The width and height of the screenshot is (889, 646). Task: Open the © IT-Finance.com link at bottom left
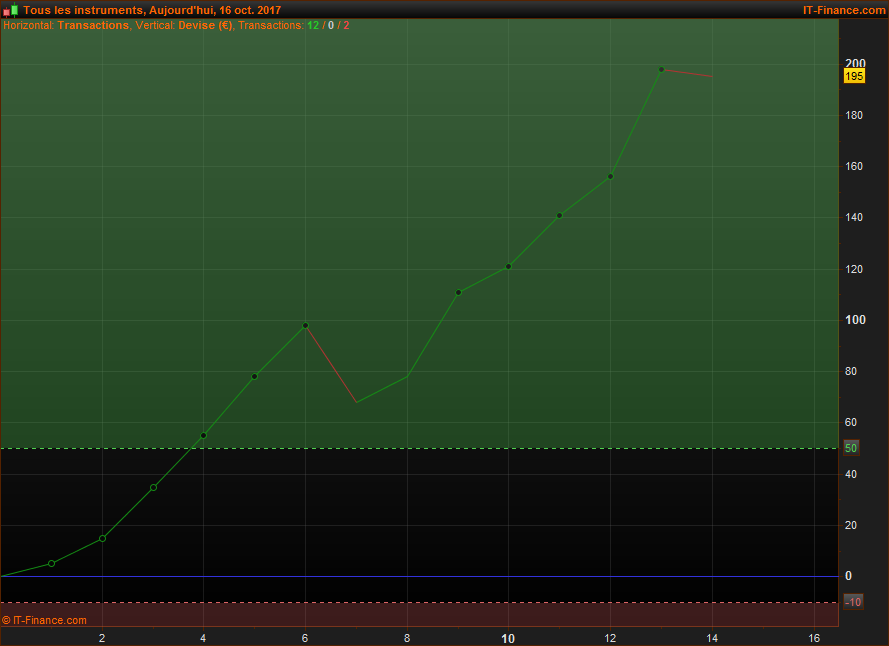44,620
